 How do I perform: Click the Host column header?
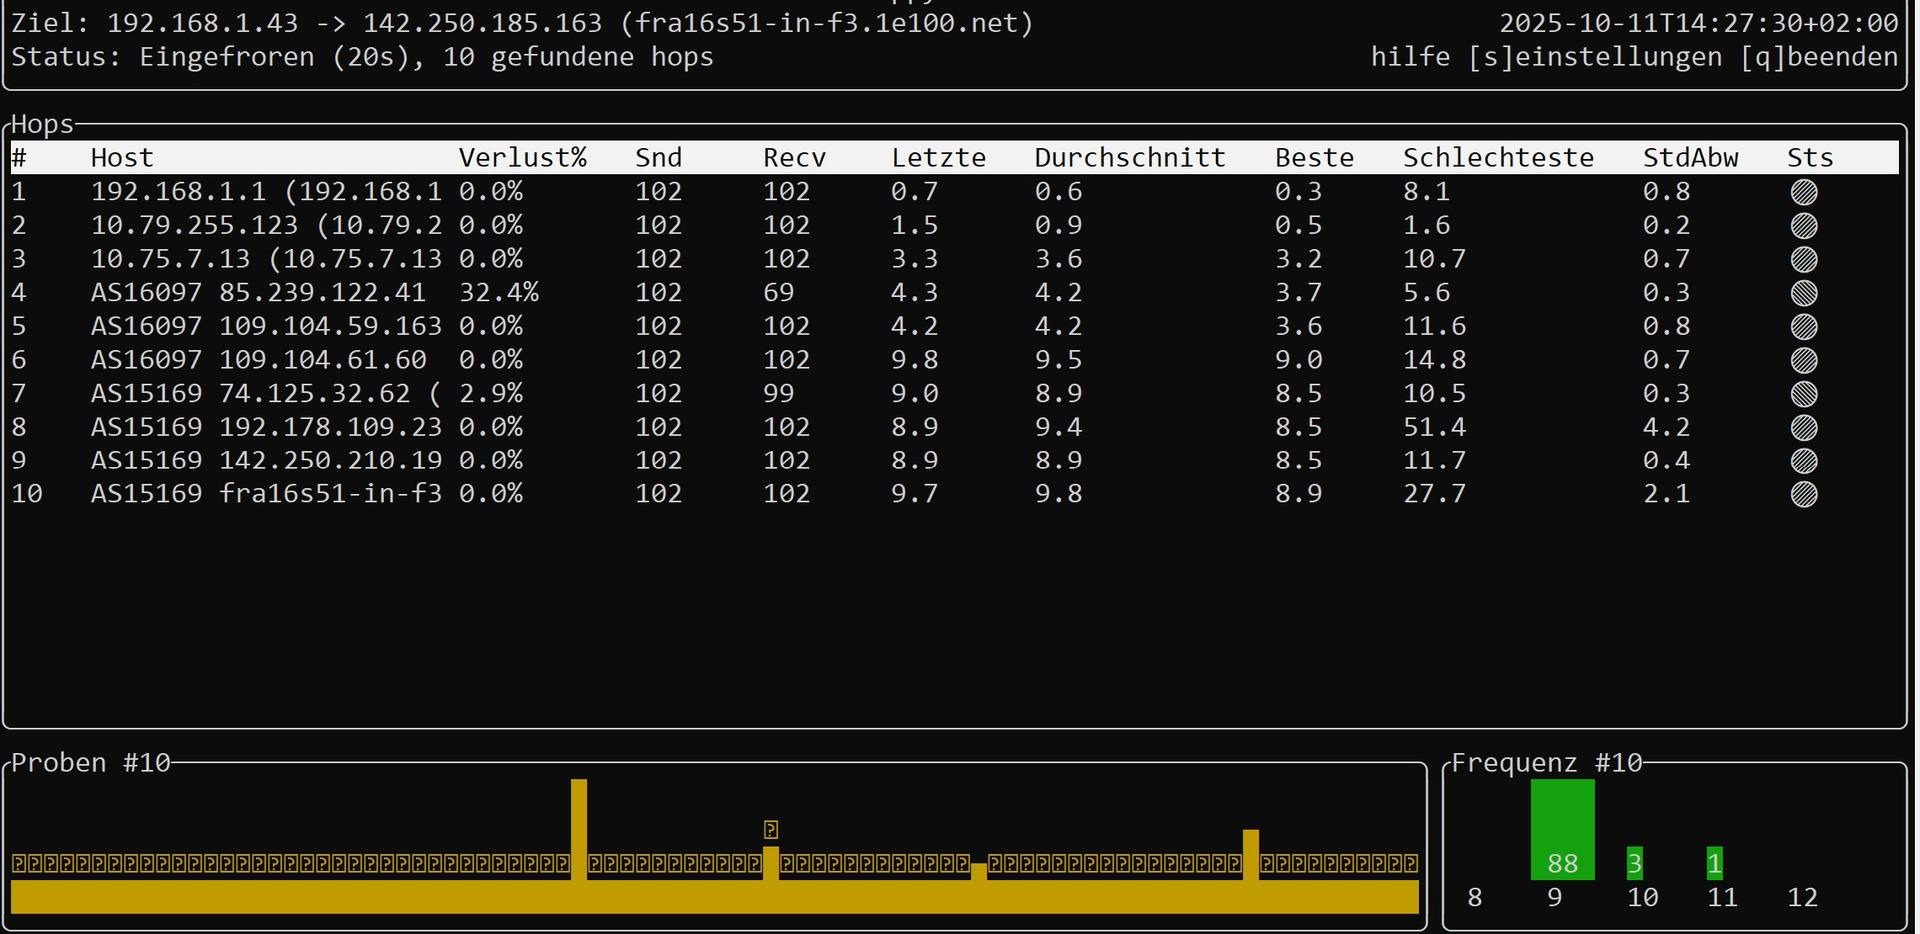[122, 158]
